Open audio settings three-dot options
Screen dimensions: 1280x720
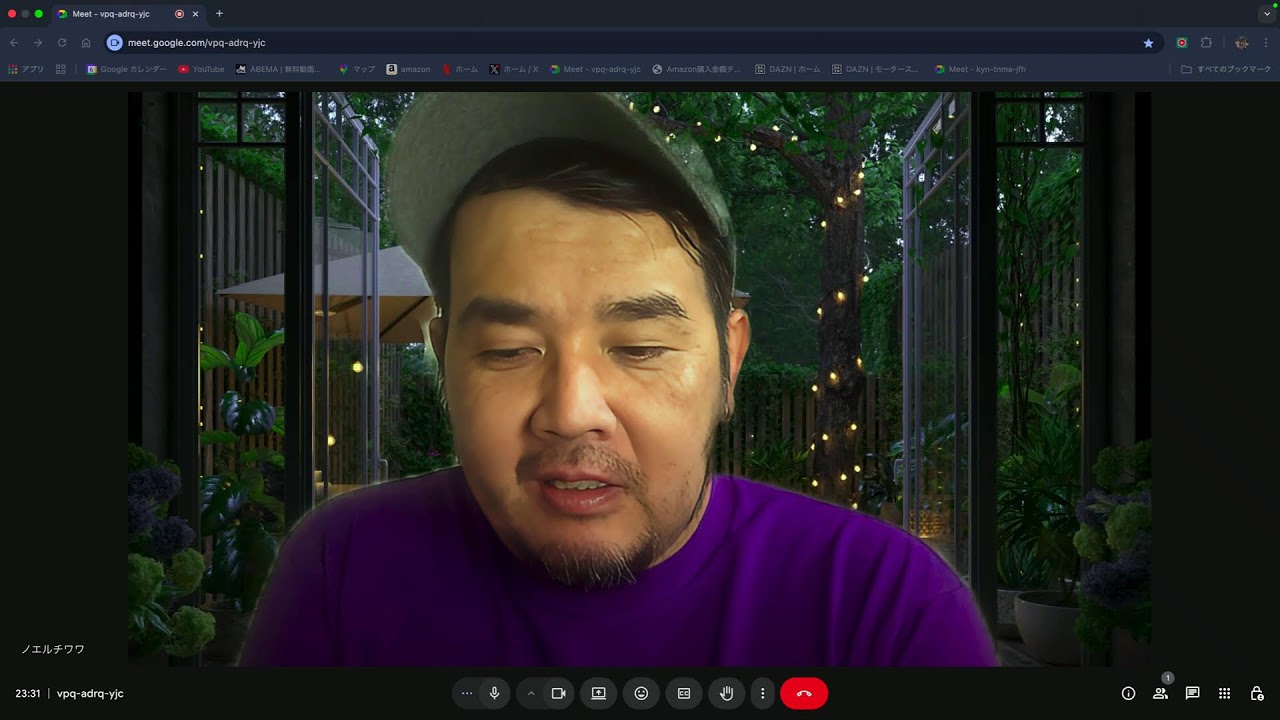tap(467, 693)
